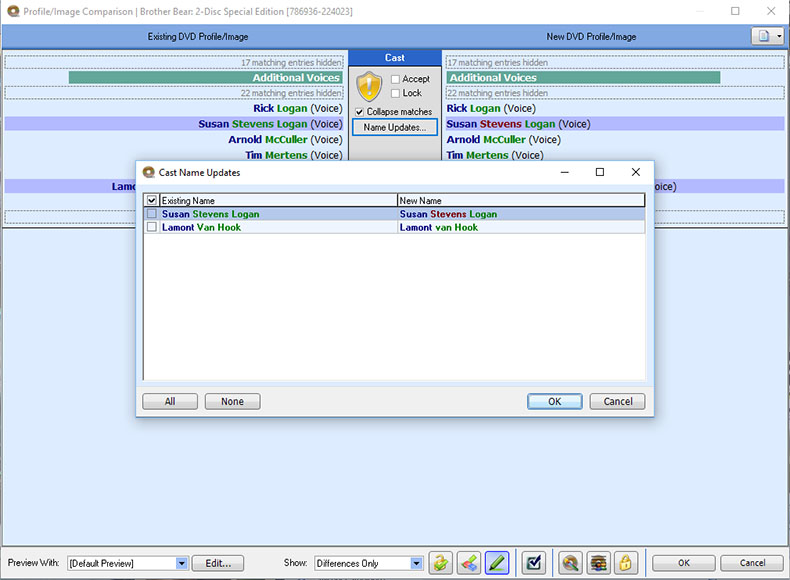Uncheck the Collapse matches checkbox
The width and height of the screenshot is (790, 580).
pyautogui.click(x=360, y=112)
